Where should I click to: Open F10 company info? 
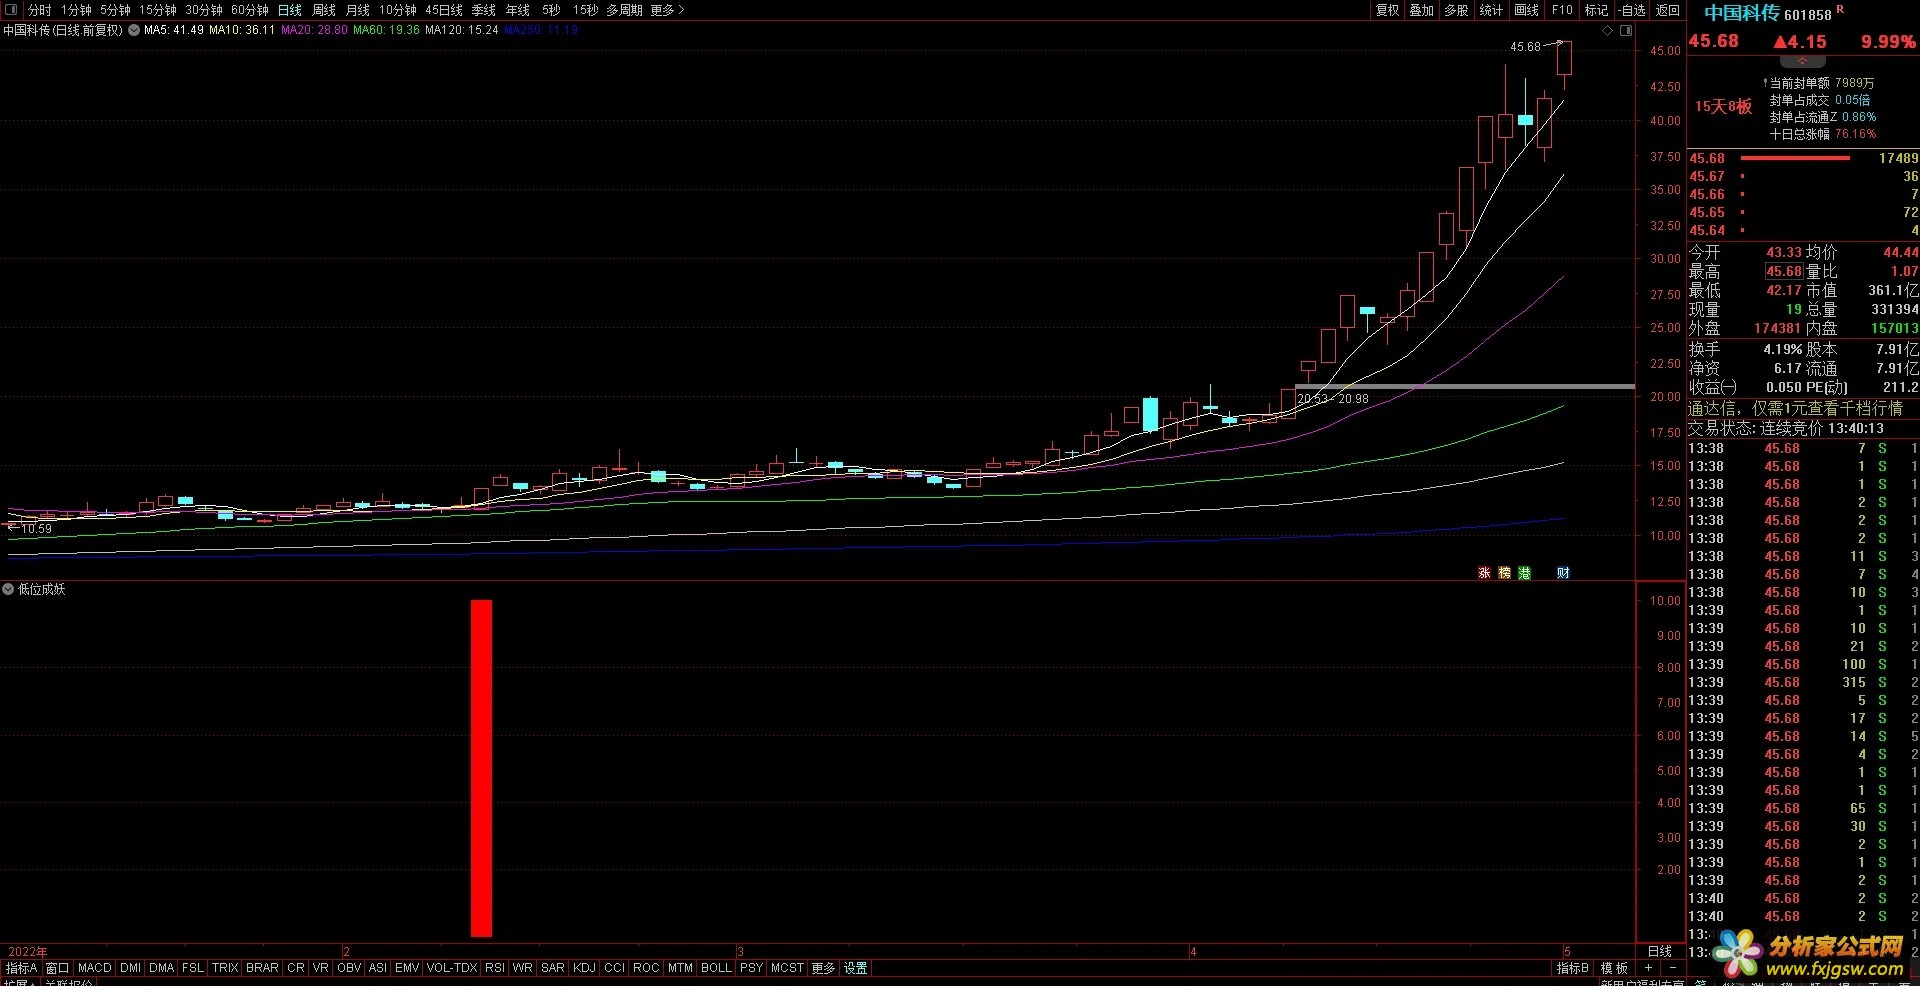1562,10
